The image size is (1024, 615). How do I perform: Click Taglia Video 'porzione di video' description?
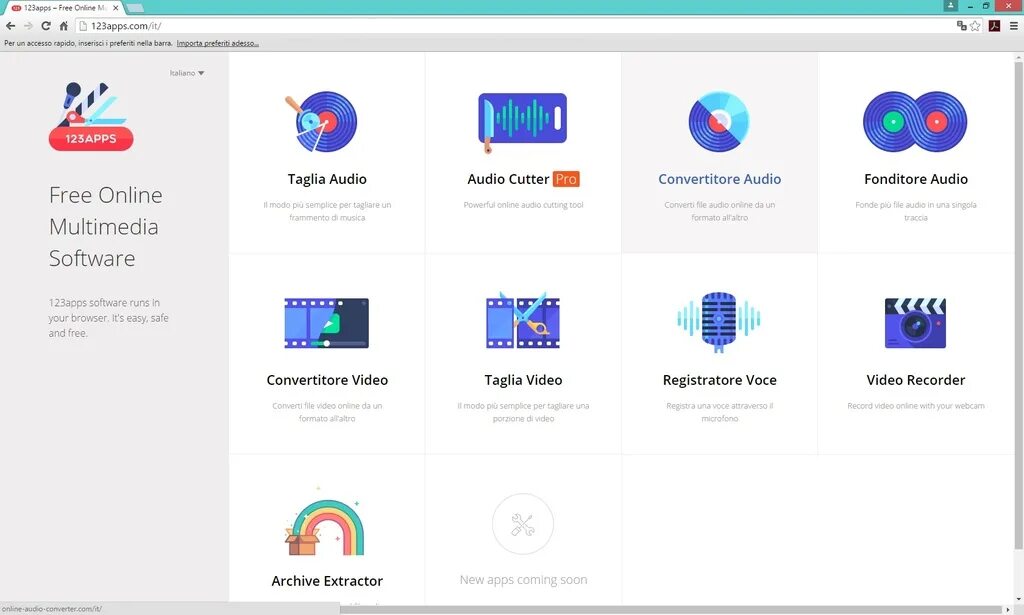(x=523, y=412)
